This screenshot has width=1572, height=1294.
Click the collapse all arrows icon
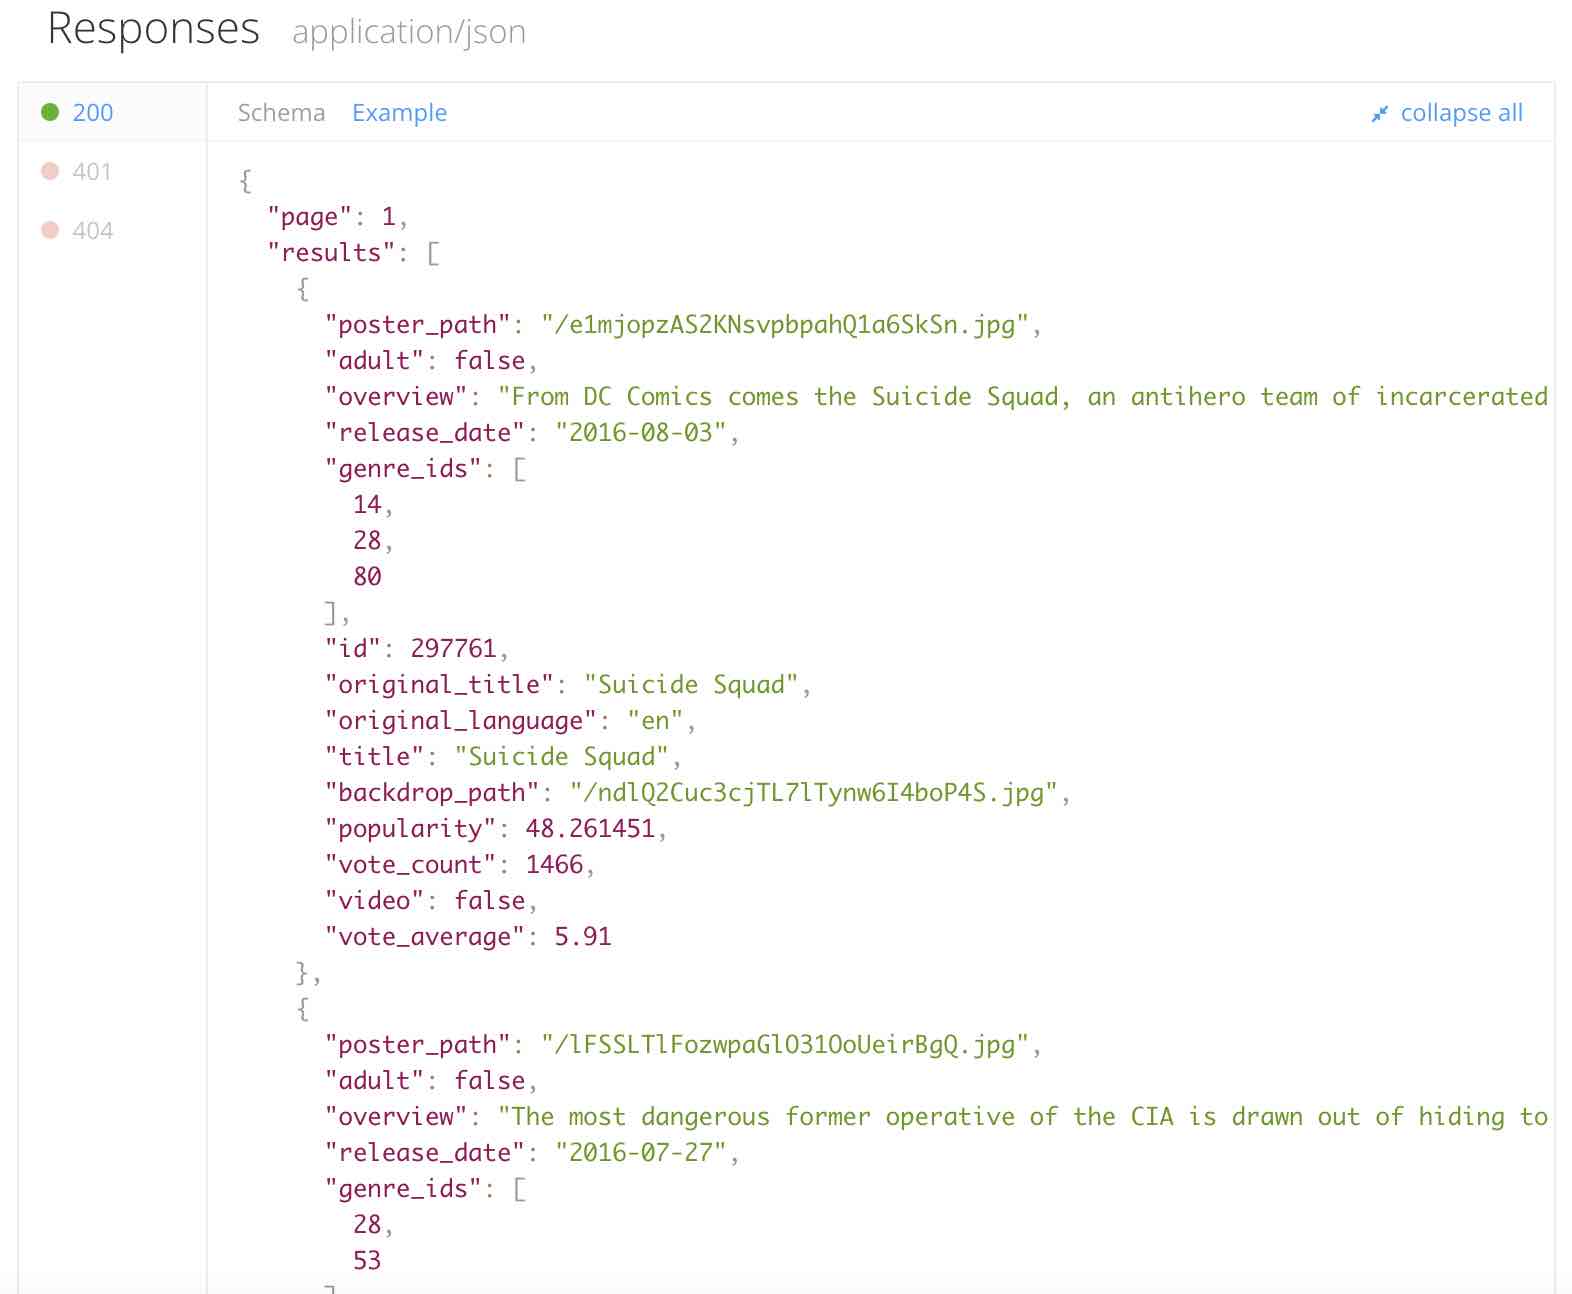[x=1380, y=114]
